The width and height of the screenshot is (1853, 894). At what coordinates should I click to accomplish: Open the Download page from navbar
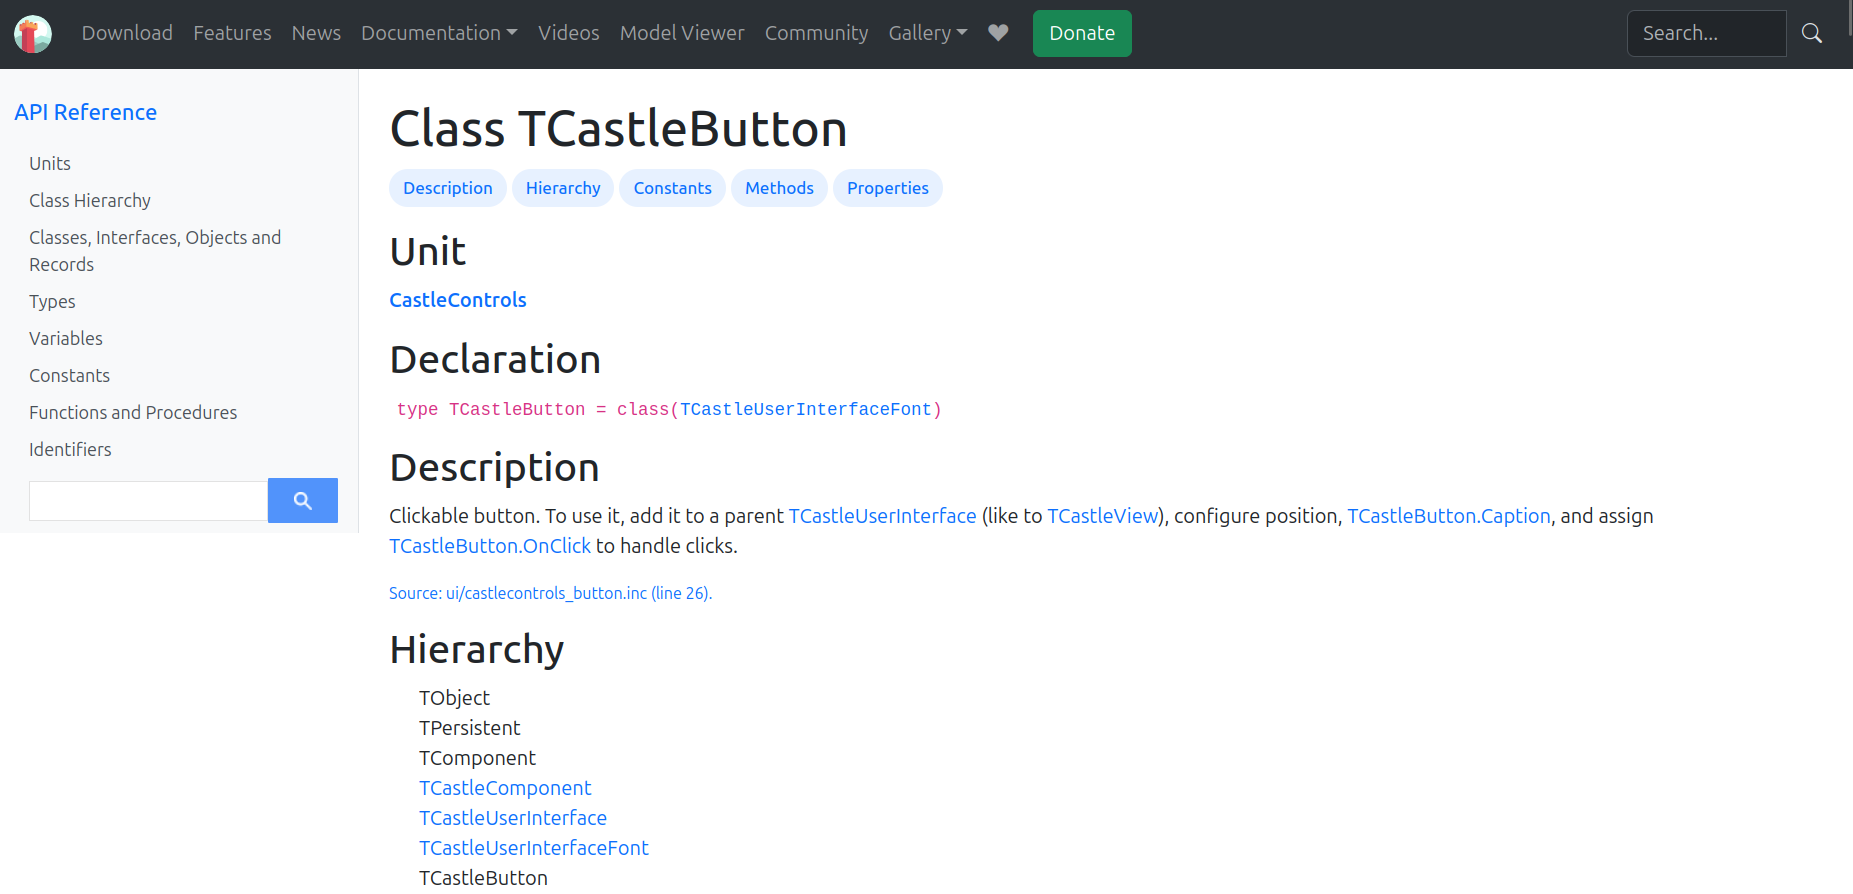(127, 33)
